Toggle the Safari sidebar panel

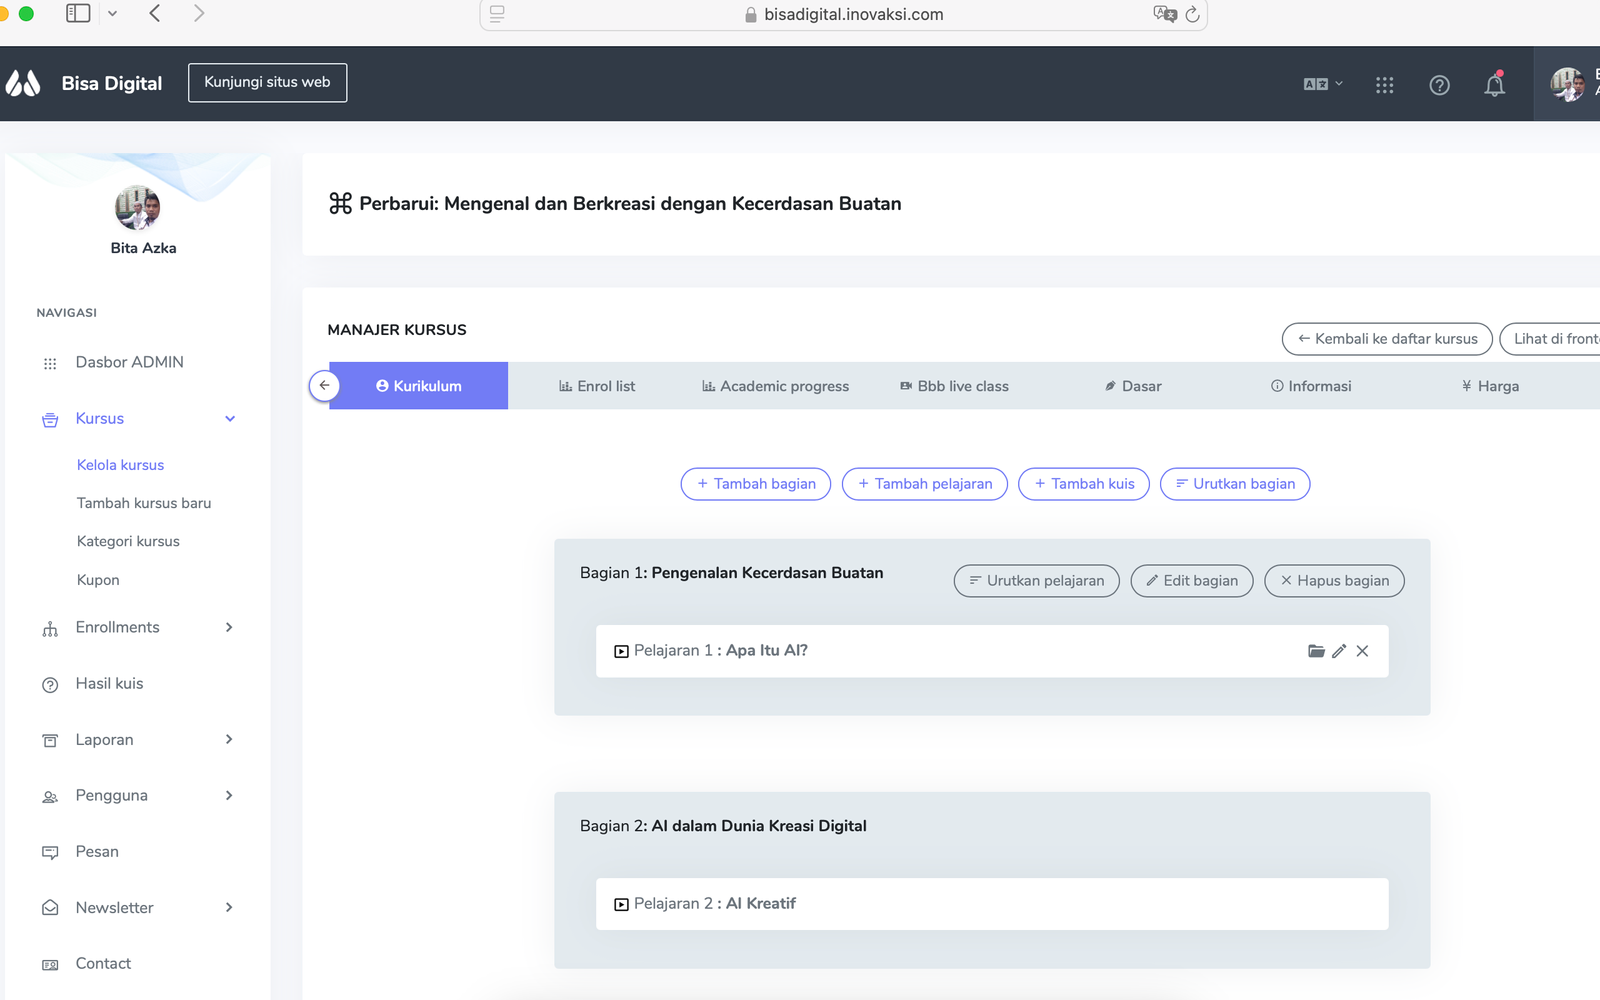click(78, 13)
